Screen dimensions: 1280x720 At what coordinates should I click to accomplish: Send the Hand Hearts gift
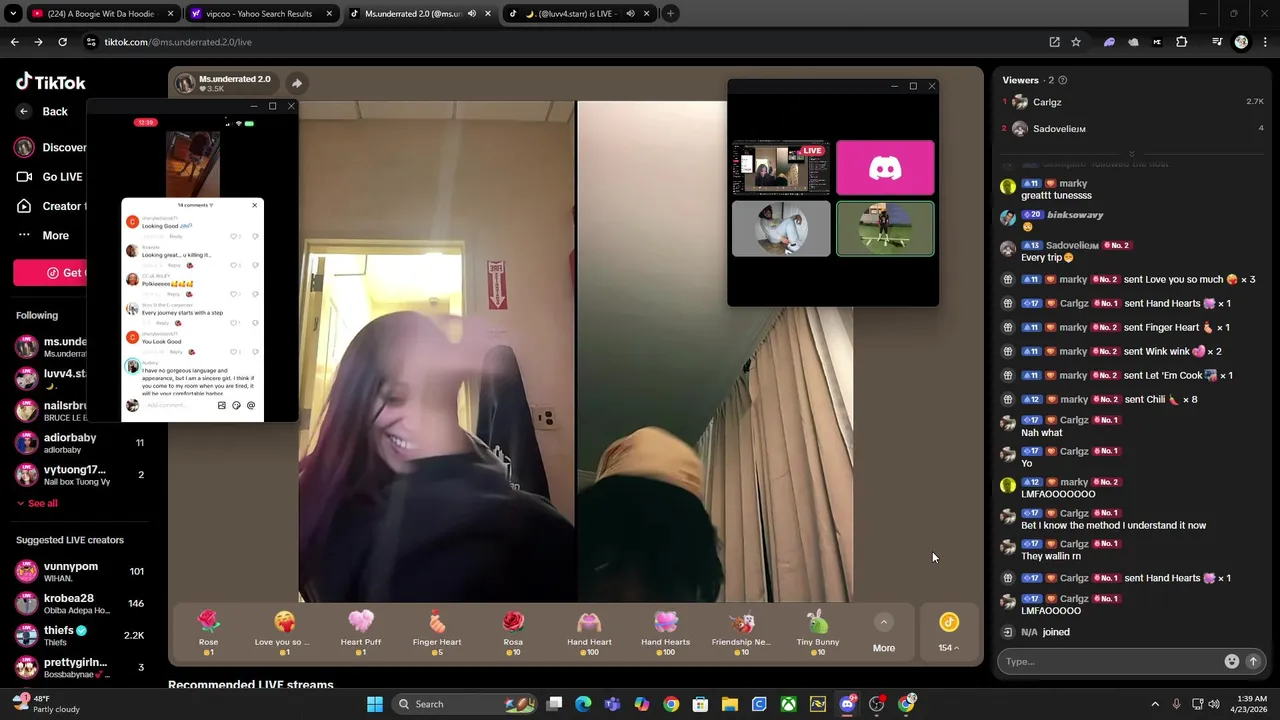click(665, 633)
